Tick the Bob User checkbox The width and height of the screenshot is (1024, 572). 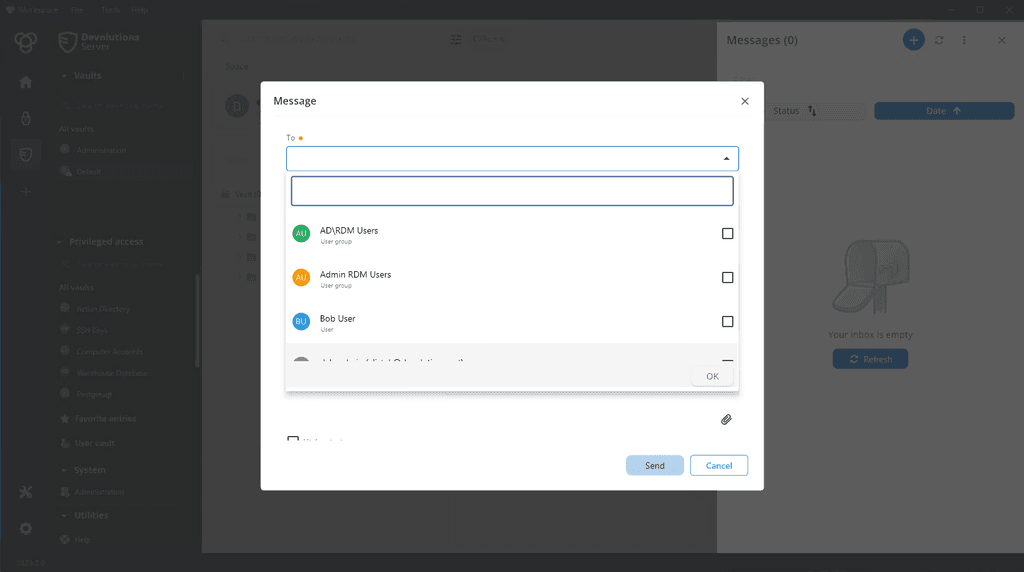click(727, 321)
